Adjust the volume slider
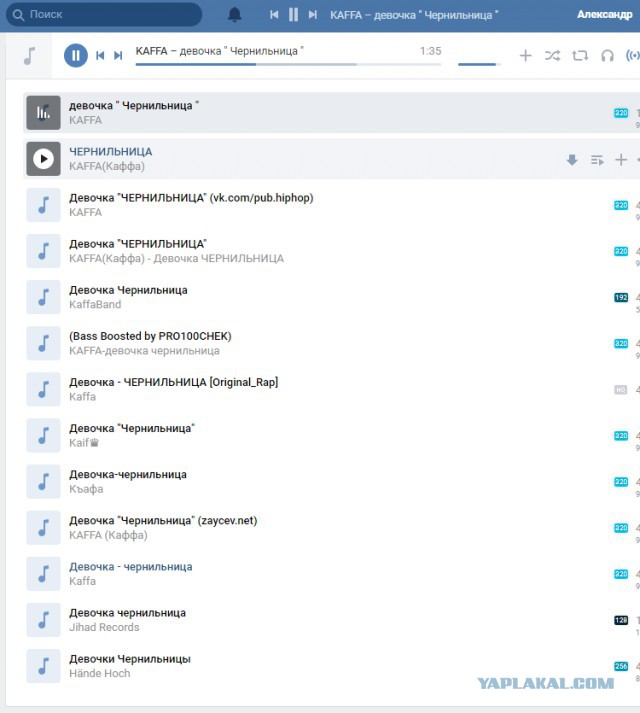 pos(479,65)
